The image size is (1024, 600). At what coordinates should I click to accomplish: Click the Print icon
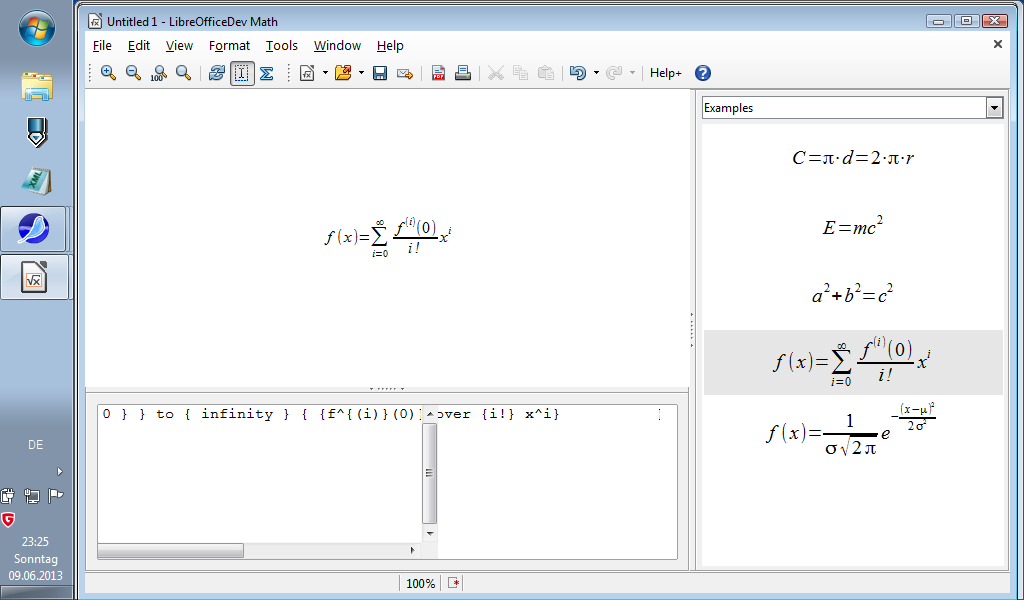tap(463, 73)
